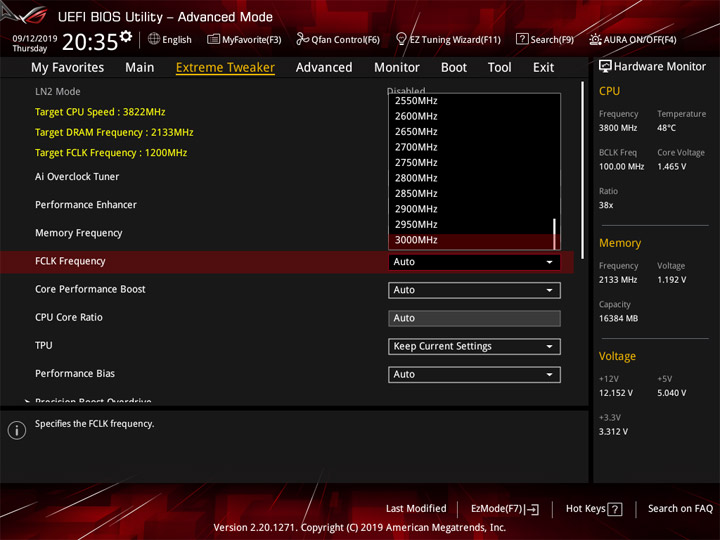The width and height of the screenshot is (720, 540).
Task: Select the FCLK Frequency row label
Action: pyautogui.click(x=70, y=261)
